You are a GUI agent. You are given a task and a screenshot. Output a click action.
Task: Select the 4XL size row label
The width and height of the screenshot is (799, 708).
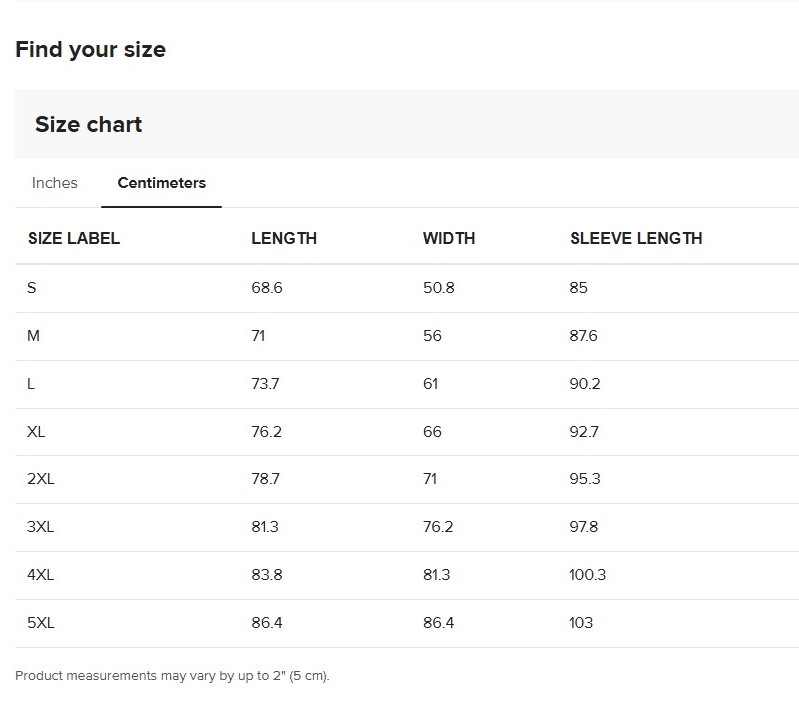[x=41, y=574]
